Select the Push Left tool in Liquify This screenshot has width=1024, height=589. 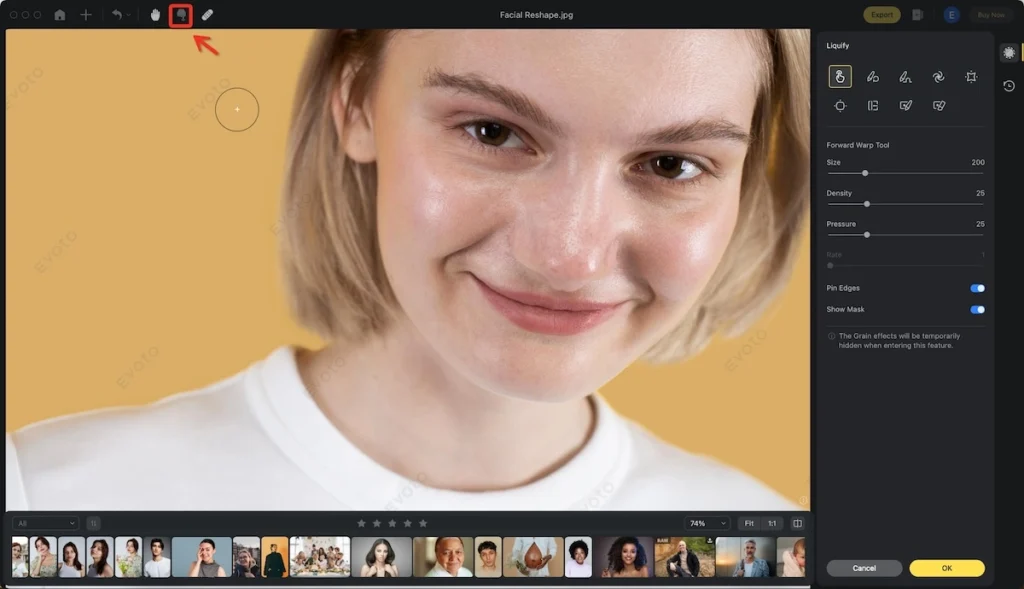(872, 106)
